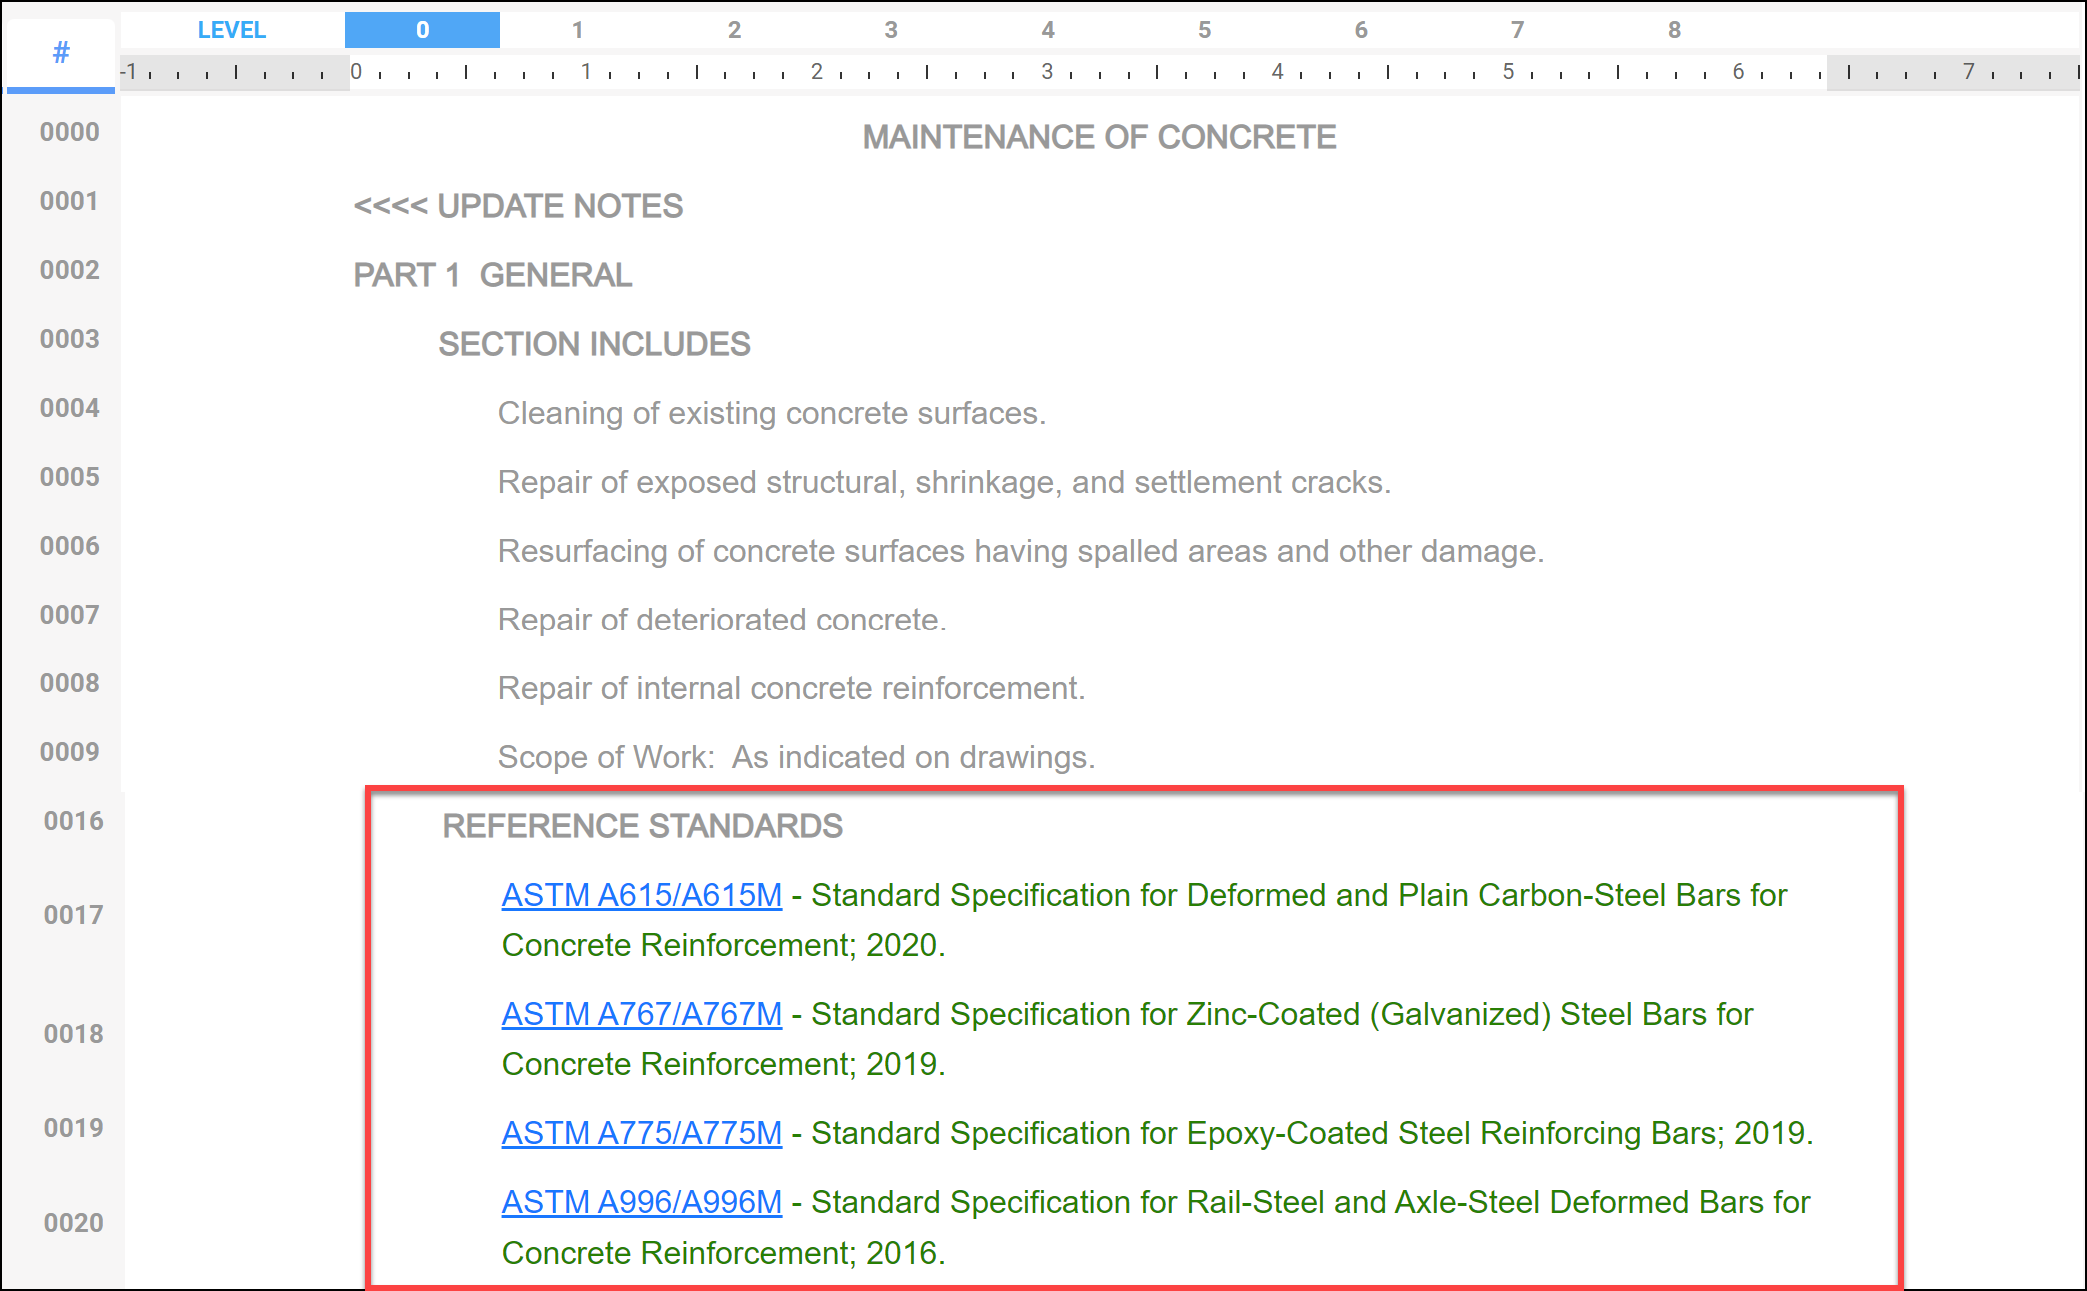This screenshot has width=2087, height=1291.
Task: Click the MAINTENANCE OF CONCRETE title
Action: tap(1099, 137)
